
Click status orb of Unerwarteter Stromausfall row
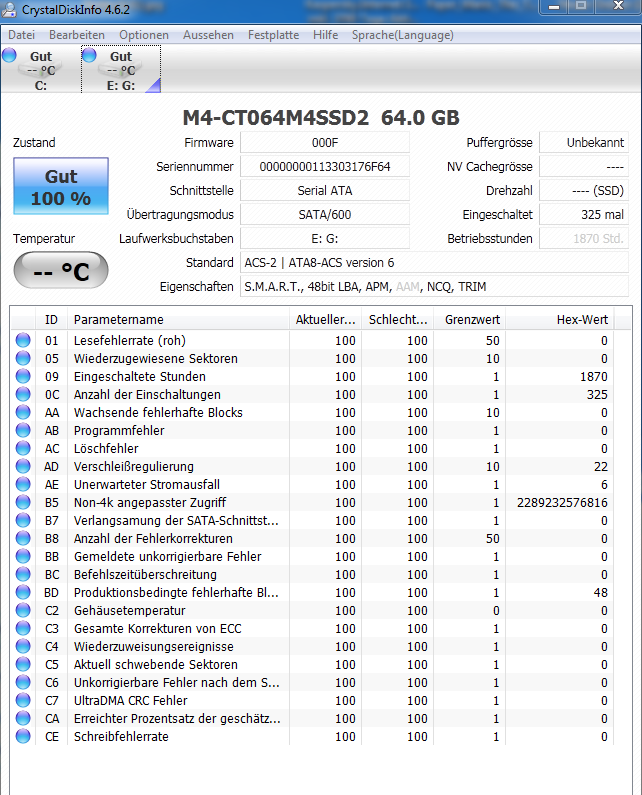point(23,484)
